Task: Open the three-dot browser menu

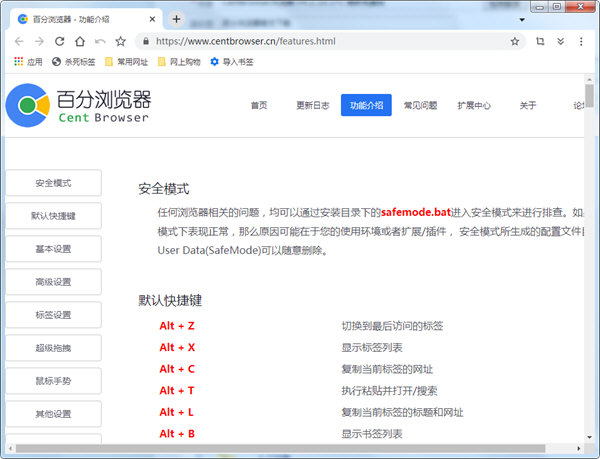Action: pos(581,41)
